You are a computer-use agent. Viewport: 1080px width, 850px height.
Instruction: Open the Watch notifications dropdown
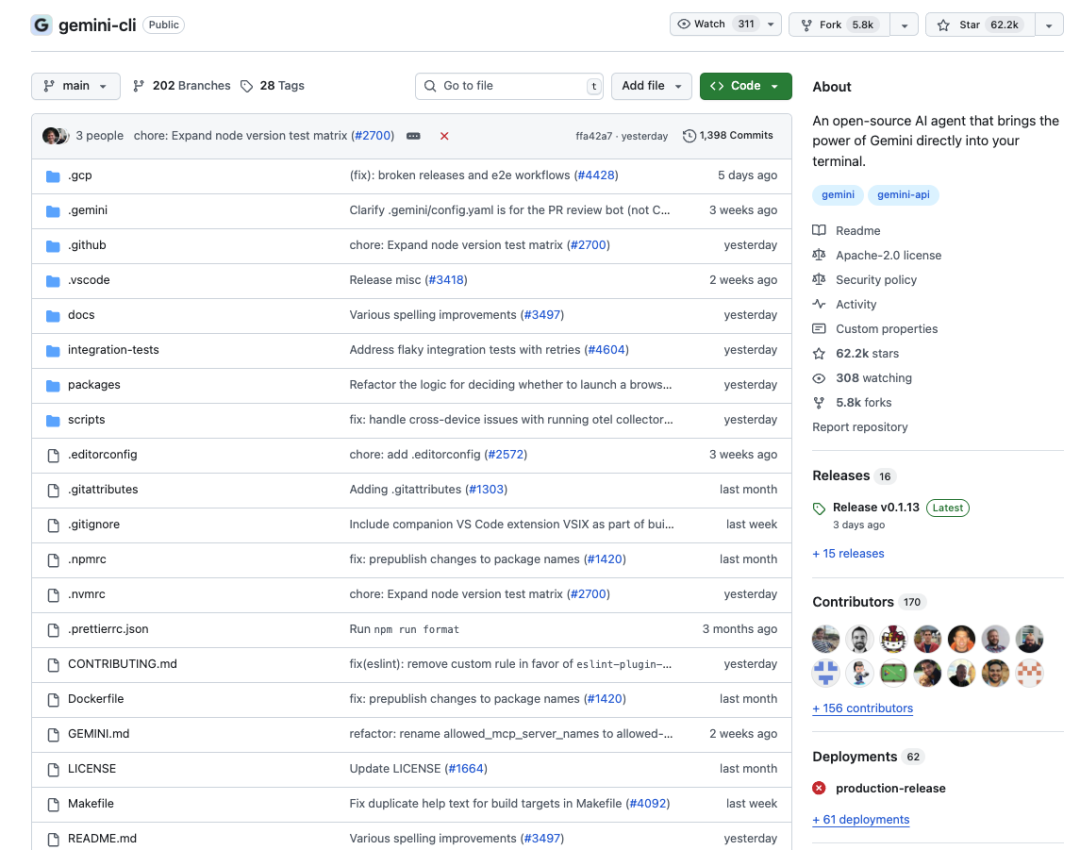point(725,24)
